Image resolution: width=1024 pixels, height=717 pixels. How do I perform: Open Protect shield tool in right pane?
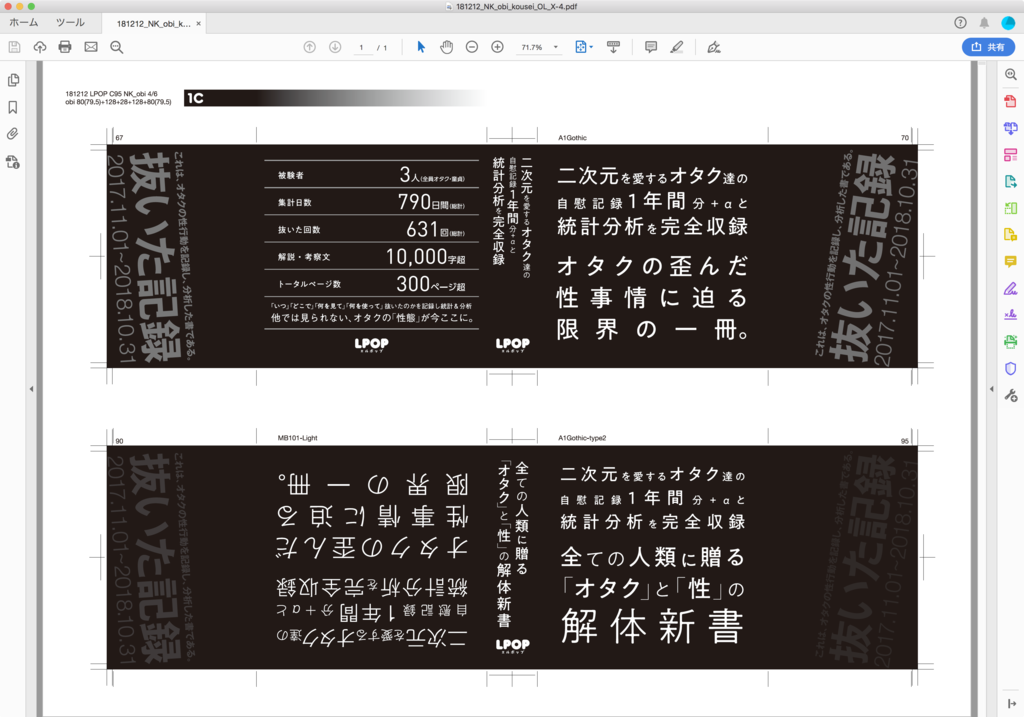click(1010, 368)
